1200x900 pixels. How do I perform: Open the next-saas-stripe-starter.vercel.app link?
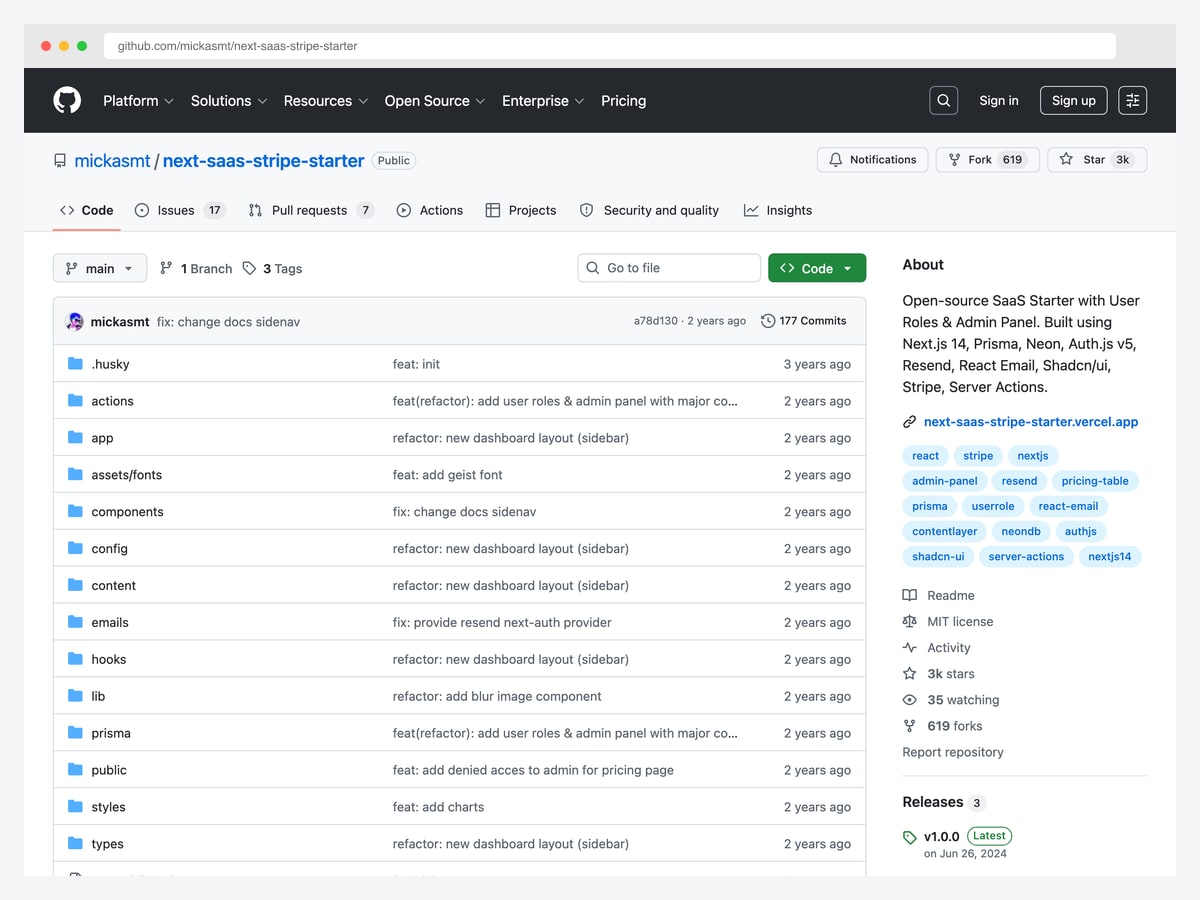coord(1031,422)
